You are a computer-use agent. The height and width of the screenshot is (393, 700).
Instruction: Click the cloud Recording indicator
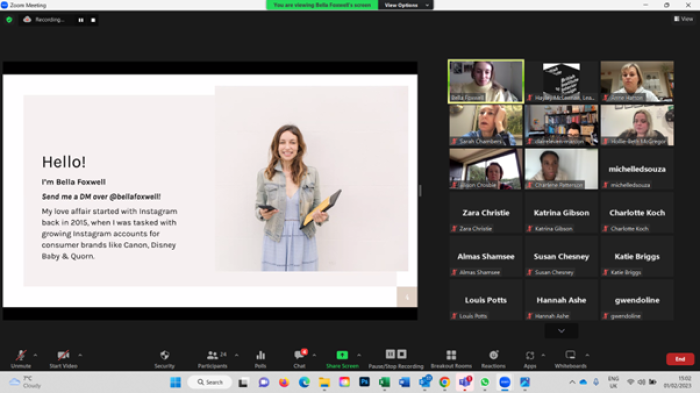[x=44, y=20]
